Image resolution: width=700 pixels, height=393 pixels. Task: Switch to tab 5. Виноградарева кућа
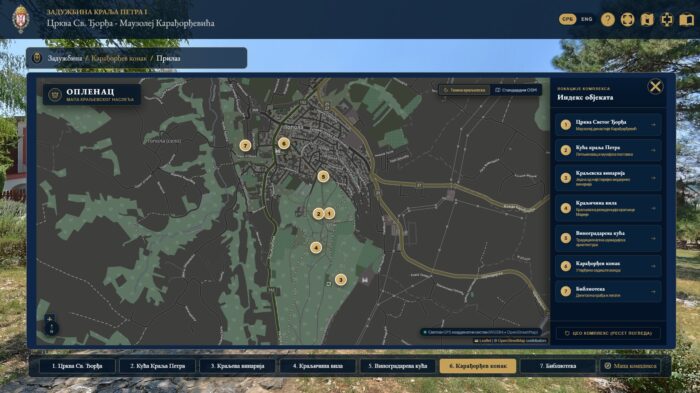398,366
